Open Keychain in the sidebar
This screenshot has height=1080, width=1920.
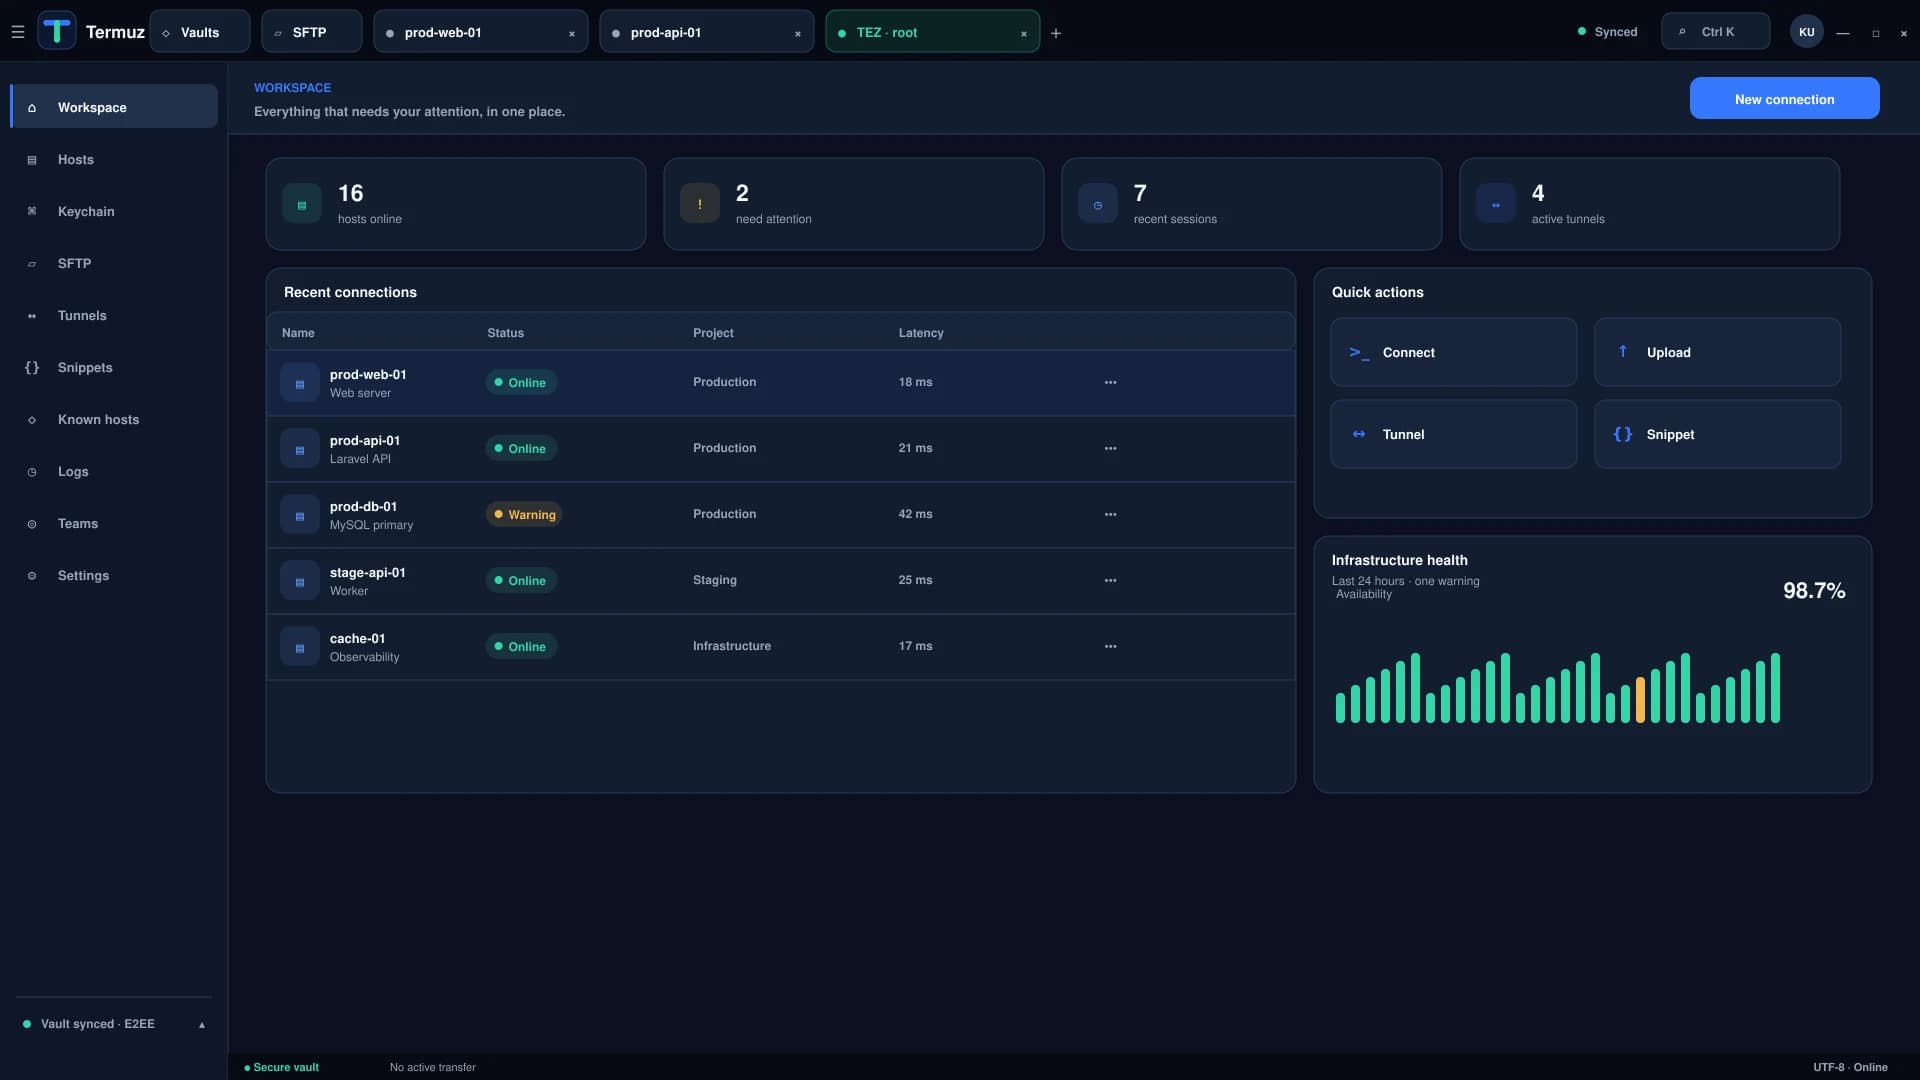(x=114, y=211)
